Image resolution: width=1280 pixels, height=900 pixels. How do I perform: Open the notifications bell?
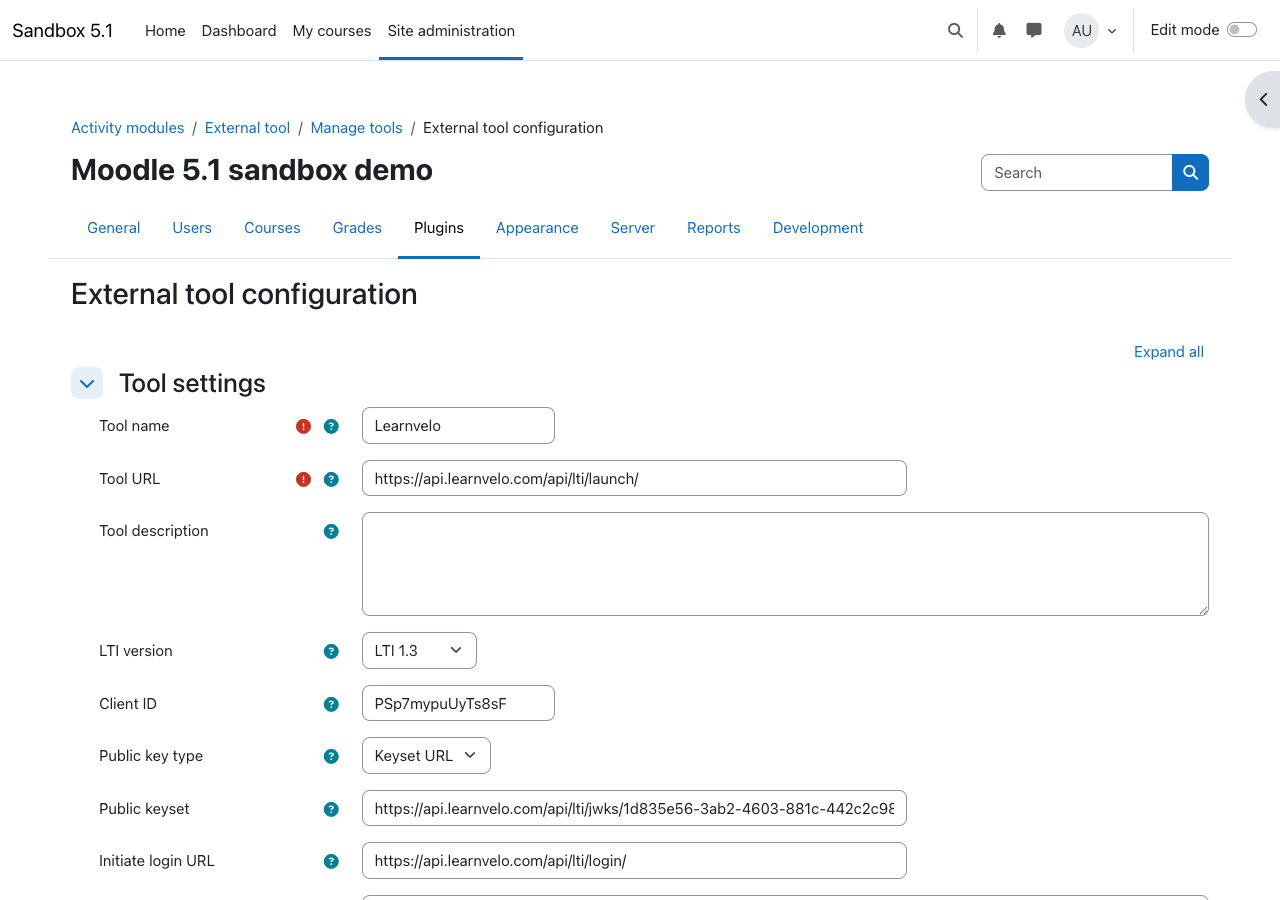click(999, 30)
